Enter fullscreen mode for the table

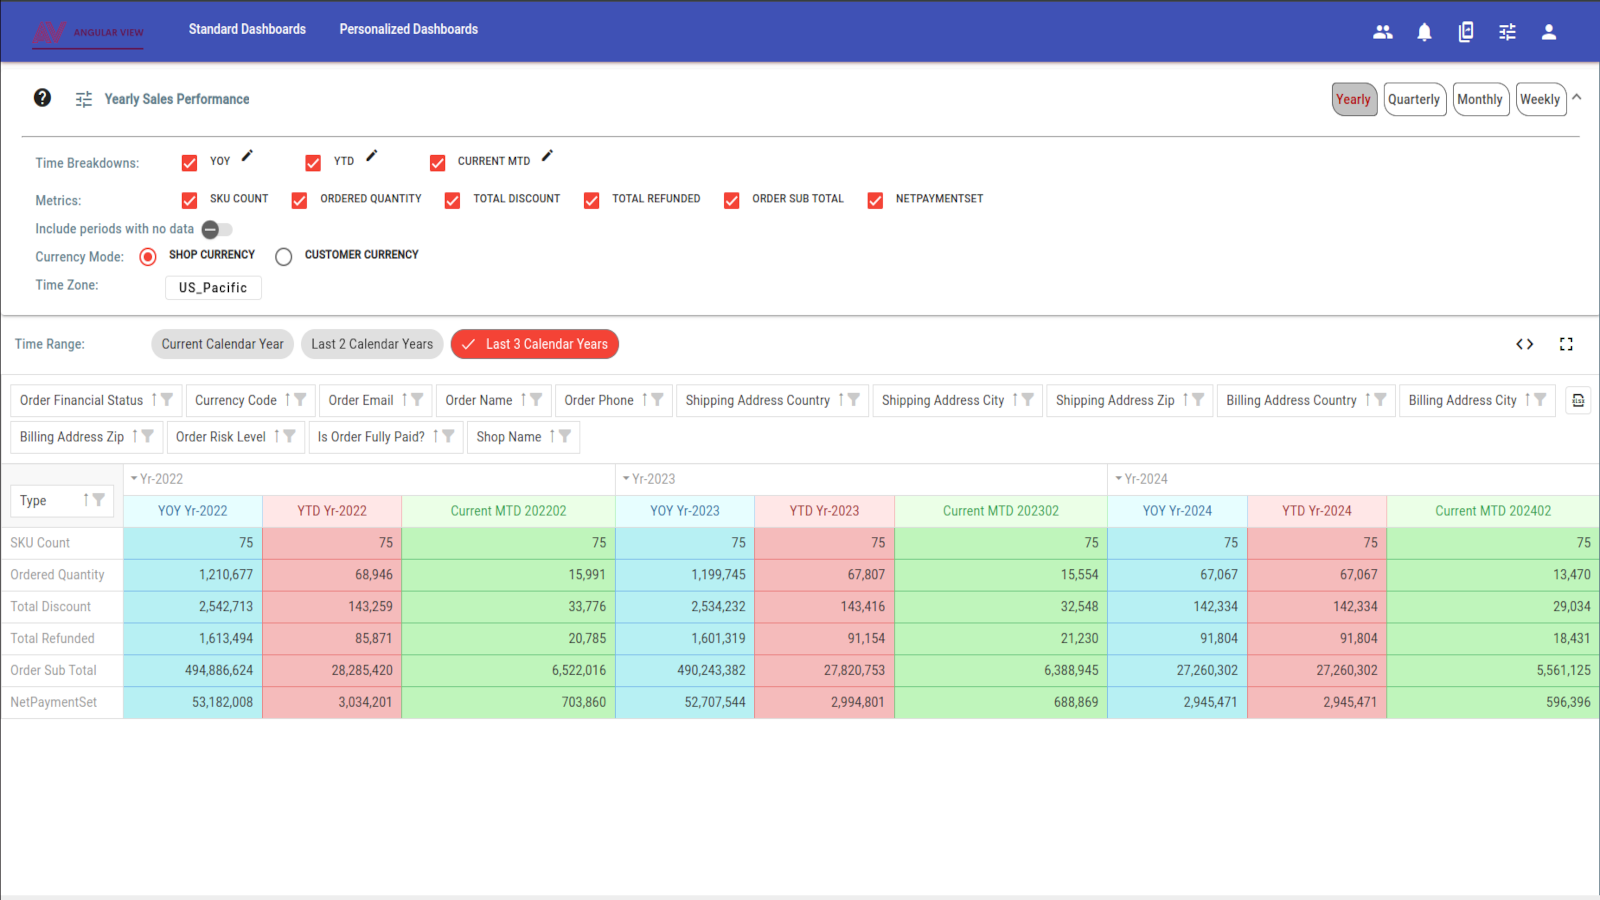point(1566,344)
